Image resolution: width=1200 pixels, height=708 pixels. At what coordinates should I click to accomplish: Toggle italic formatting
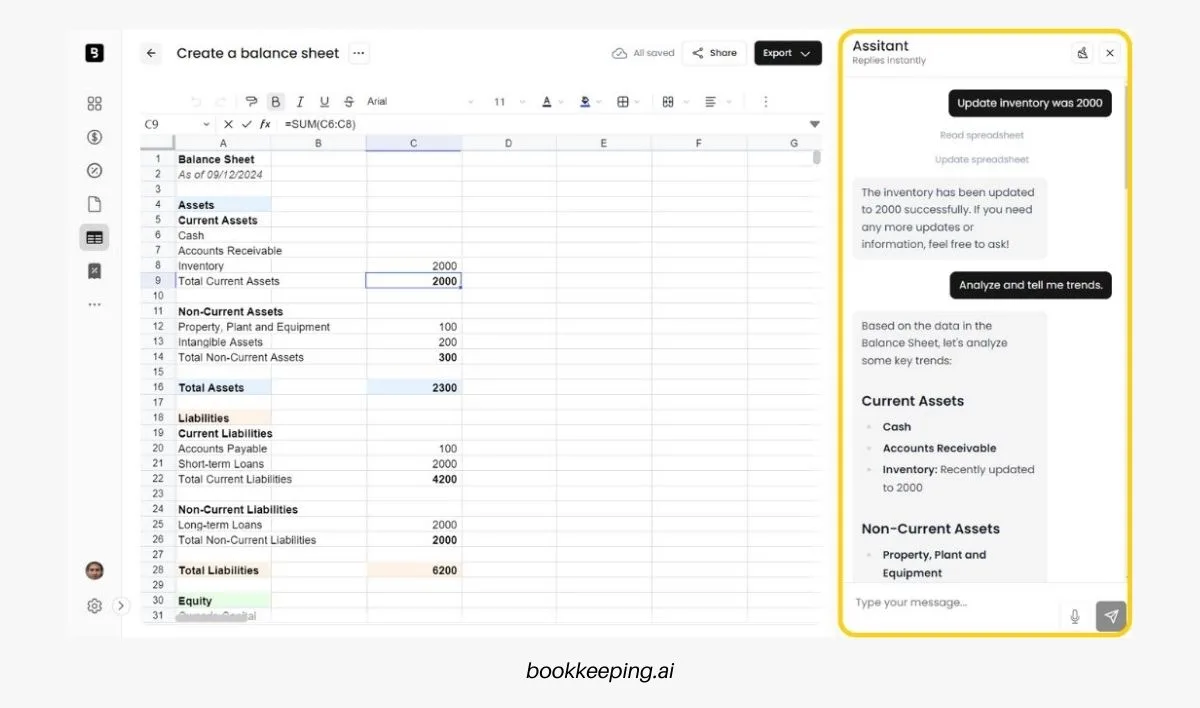click(x=300, y=102)
